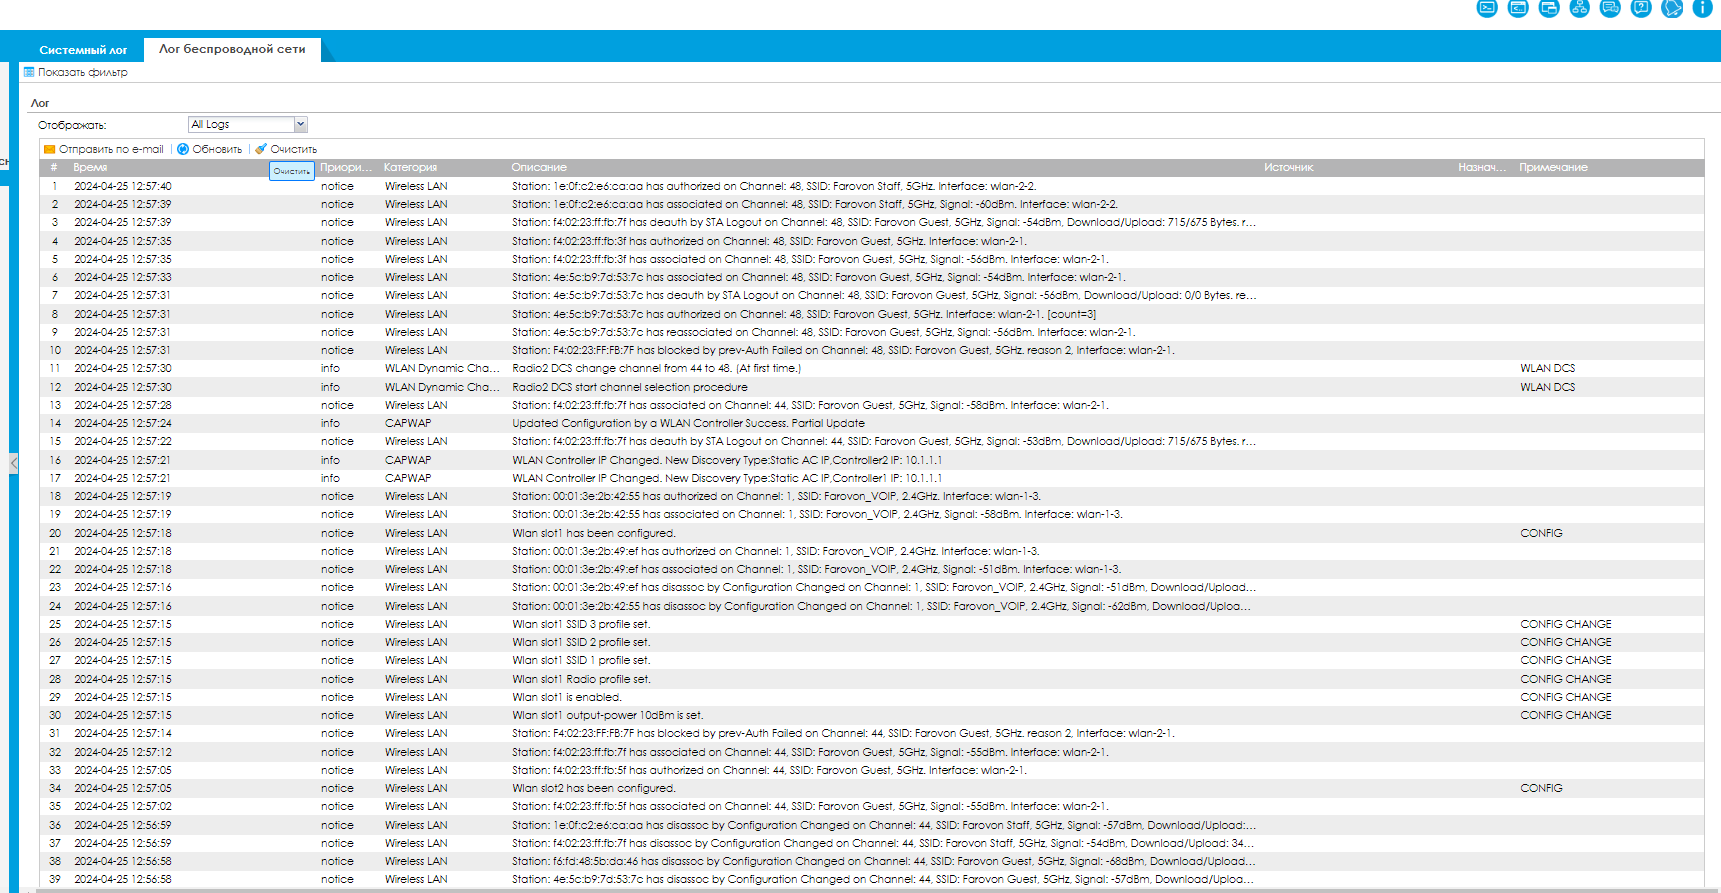The width and height of the screenshot is (1721, 893).
Task: Click 'Wlan slot2 has been configured.' entry
Action: (594, 788)
